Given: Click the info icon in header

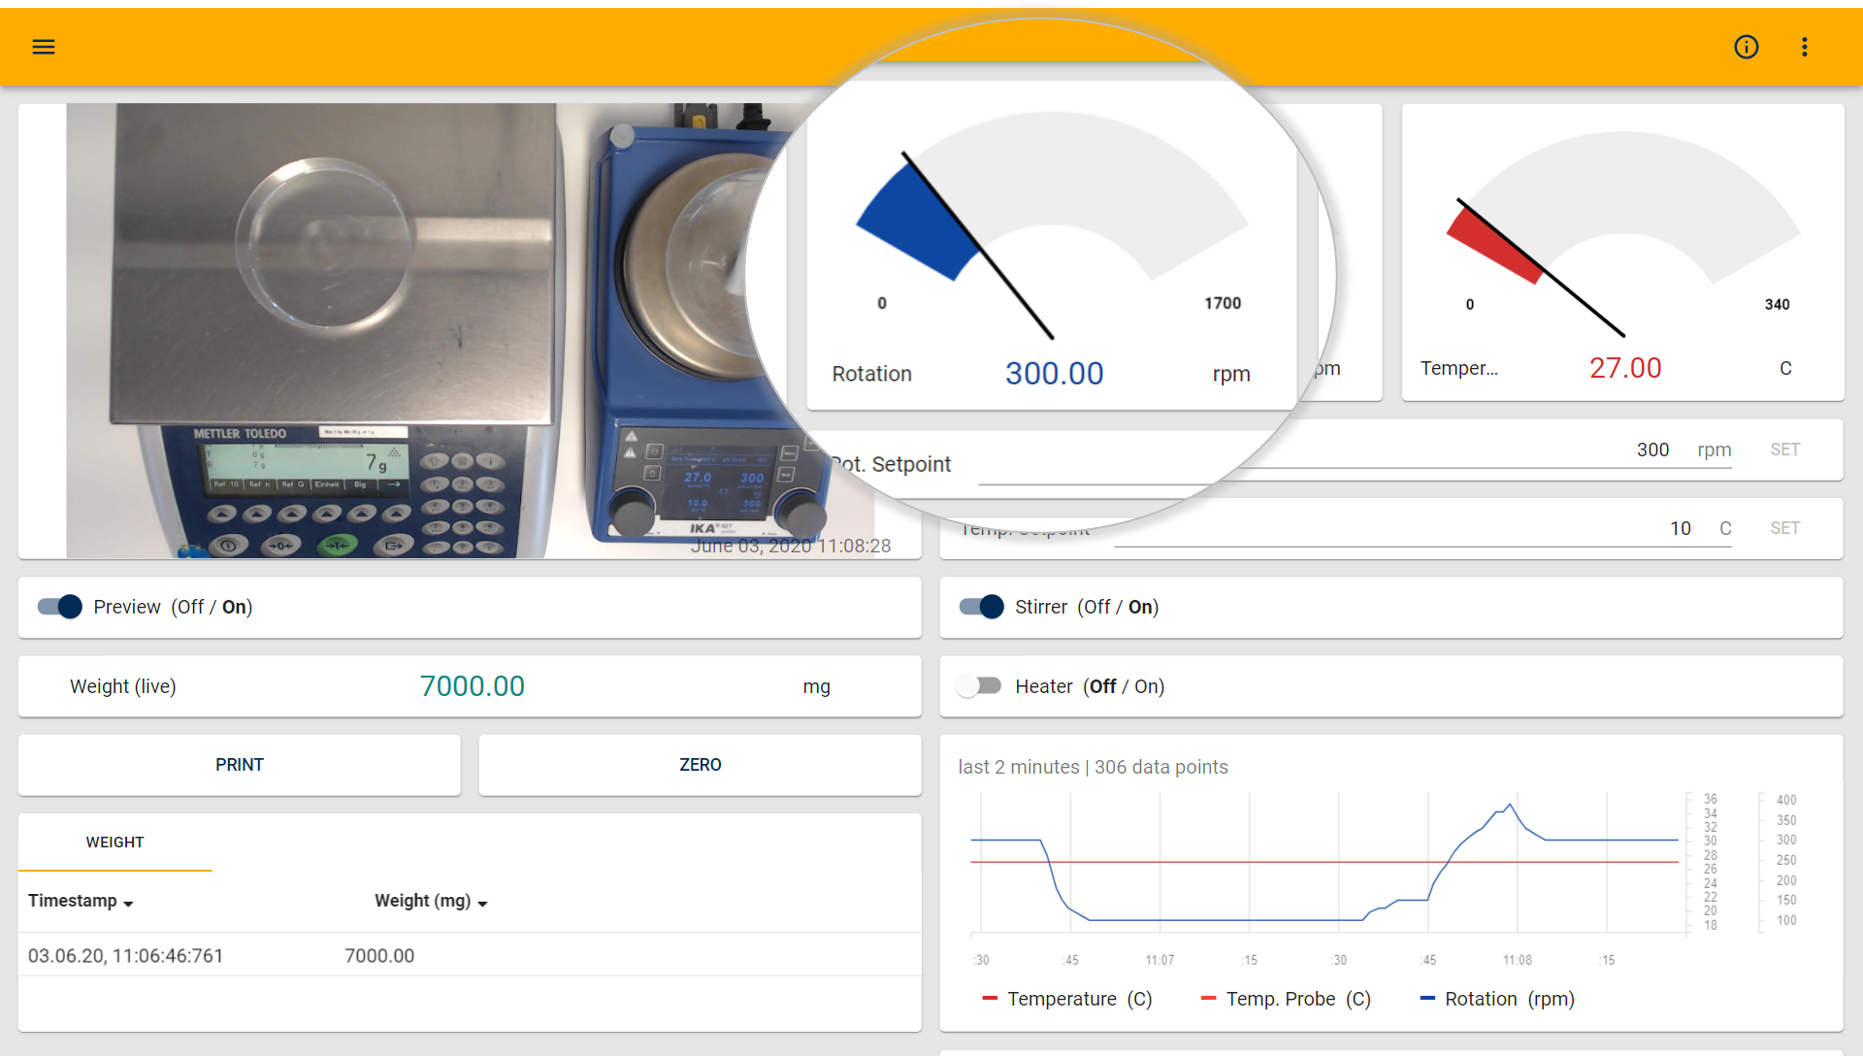Looking at the screenshot, I should 1746,47.
